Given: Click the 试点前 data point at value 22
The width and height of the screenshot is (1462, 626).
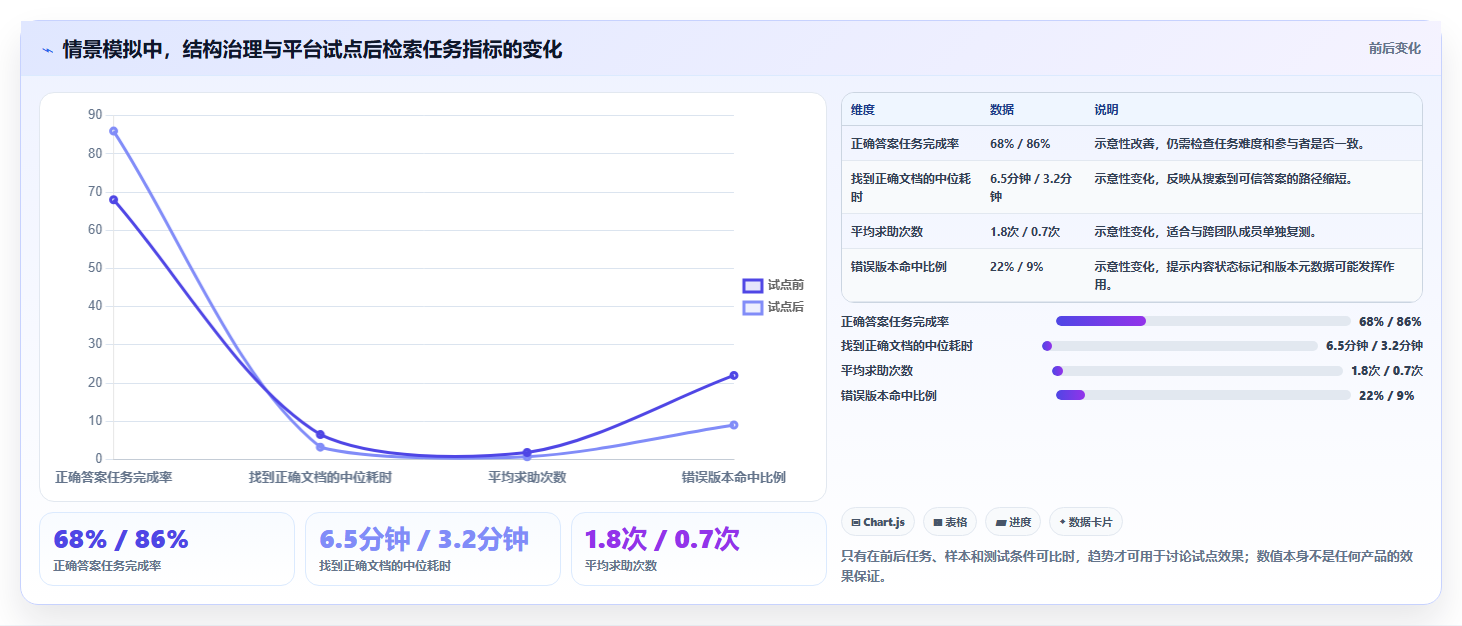Looking at the screenshot, I should pos(734,375).
